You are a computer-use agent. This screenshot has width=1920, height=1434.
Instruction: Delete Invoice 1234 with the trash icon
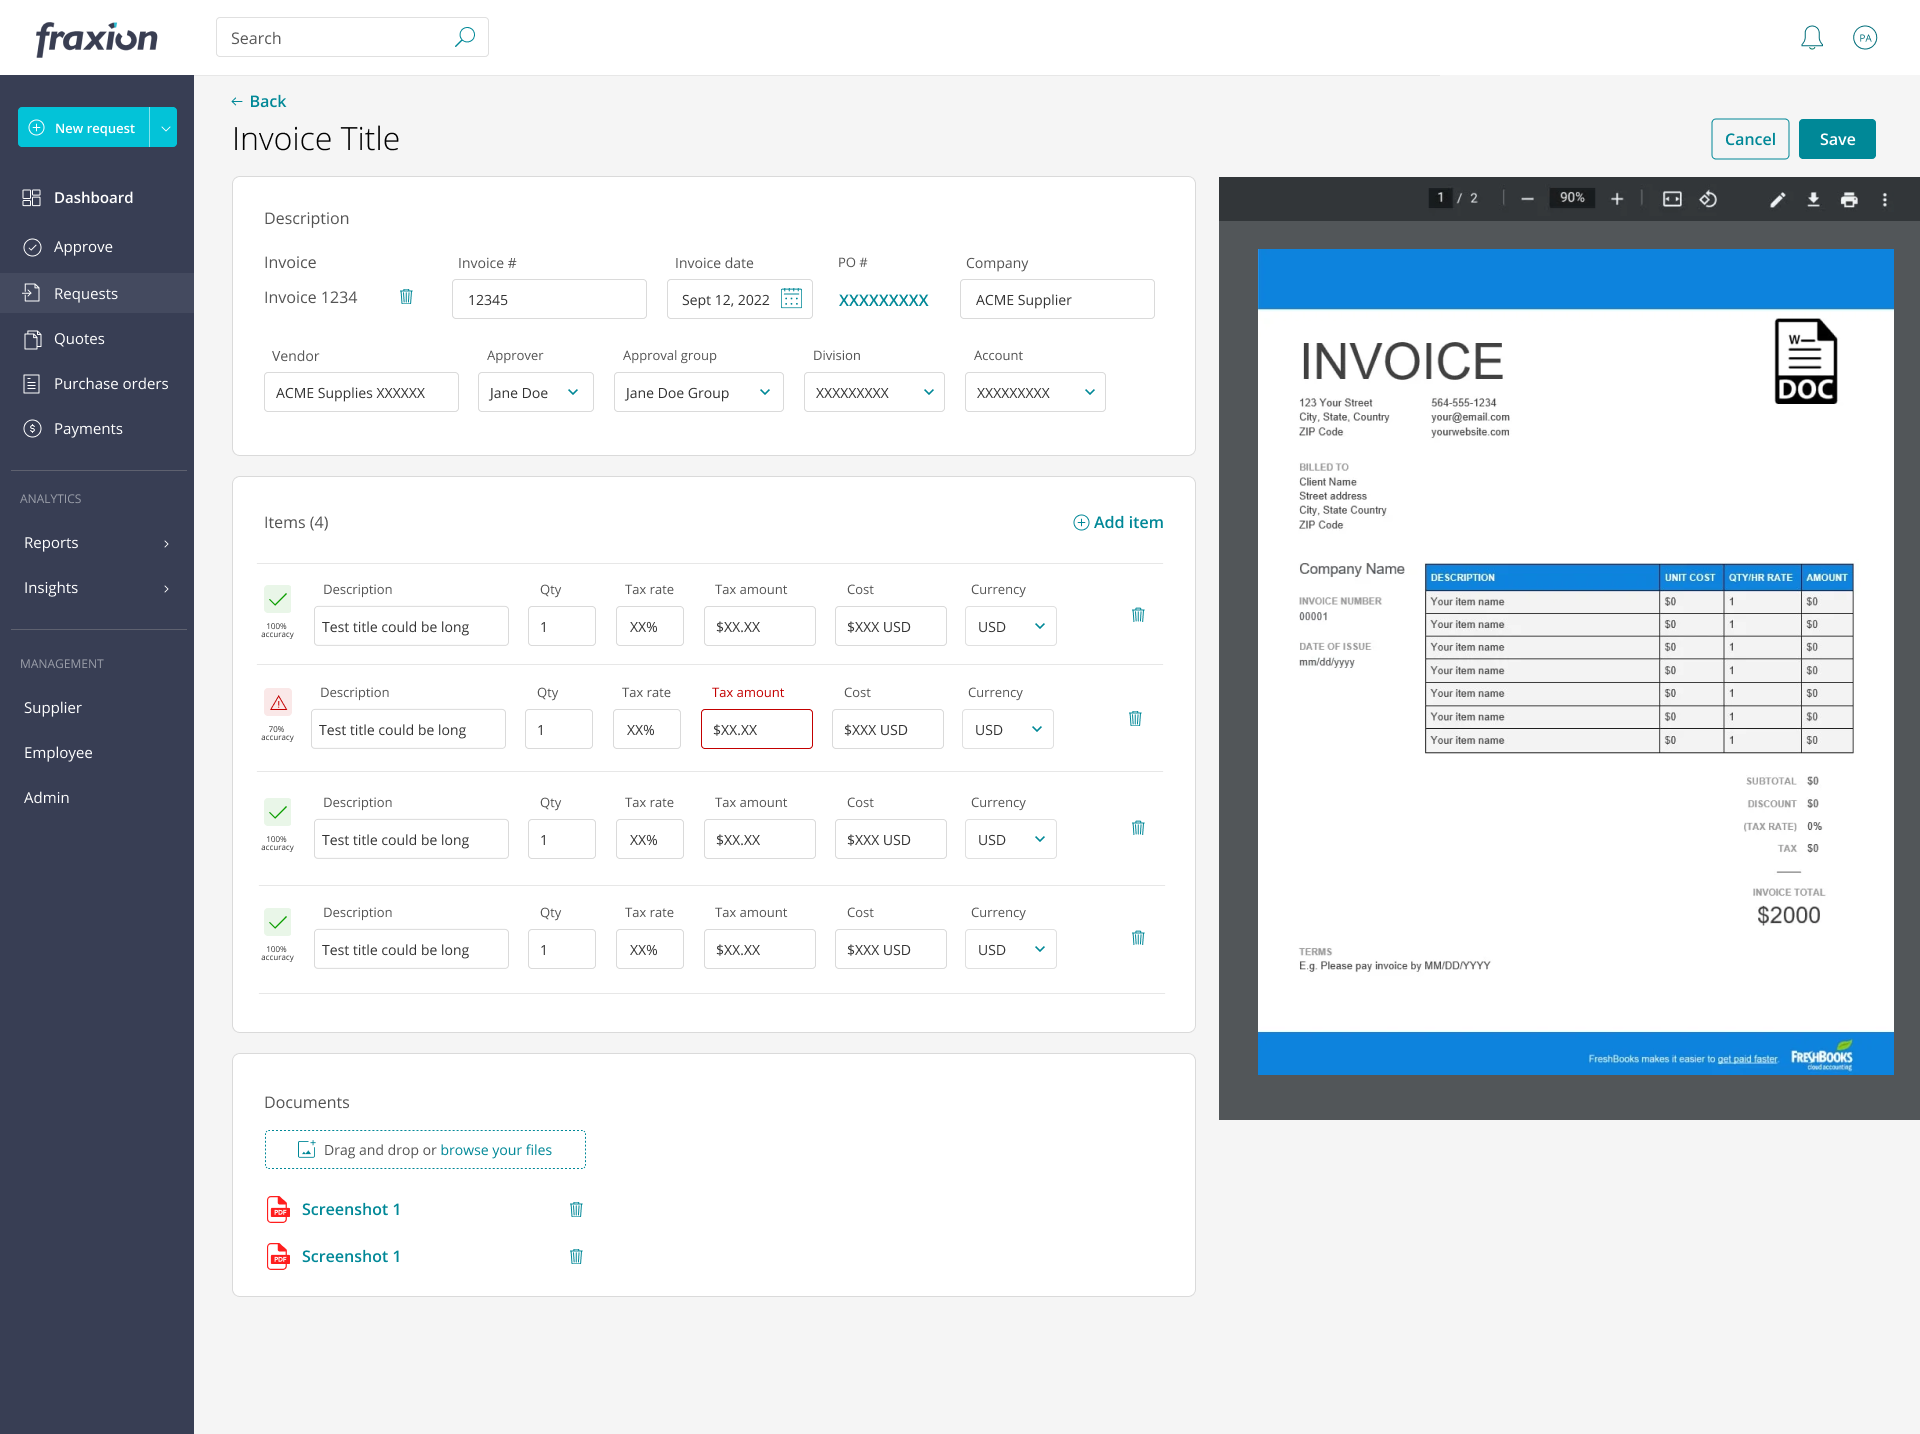406,296
